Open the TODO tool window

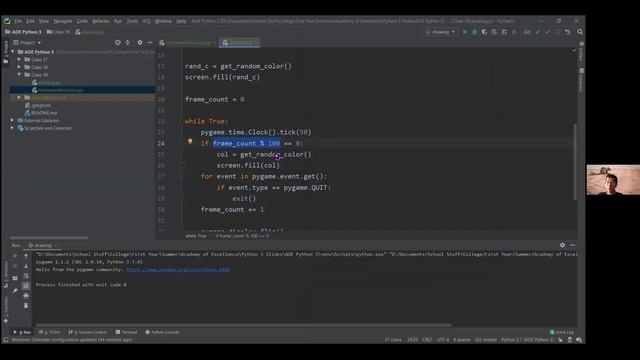[x=50, y=332]
